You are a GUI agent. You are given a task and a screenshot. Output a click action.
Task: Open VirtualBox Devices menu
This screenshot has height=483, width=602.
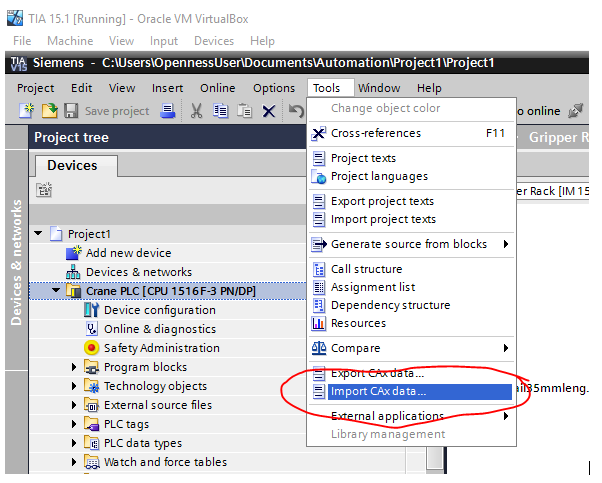coord(214,41)
